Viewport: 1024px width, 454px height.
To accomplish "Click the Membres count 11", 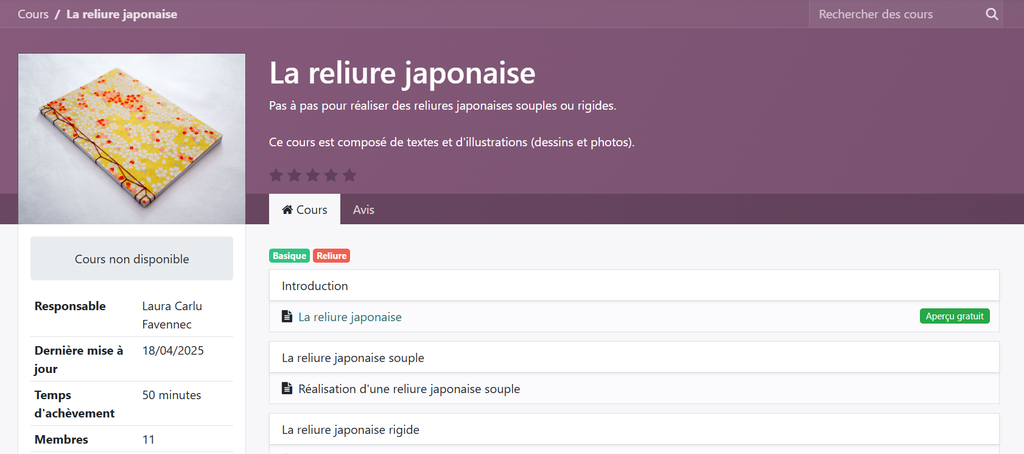I will (x=148, y=439).
